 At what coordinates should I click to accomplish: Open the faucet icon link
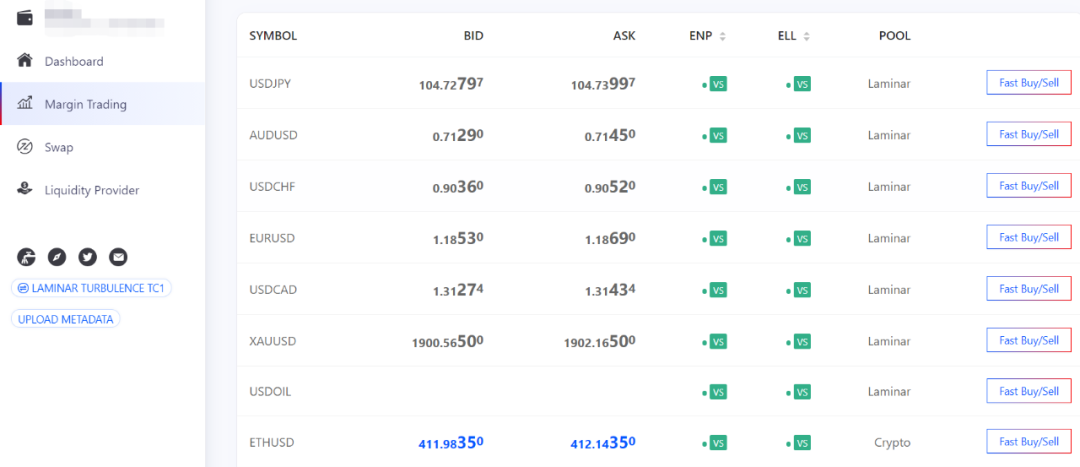point(27,257)
